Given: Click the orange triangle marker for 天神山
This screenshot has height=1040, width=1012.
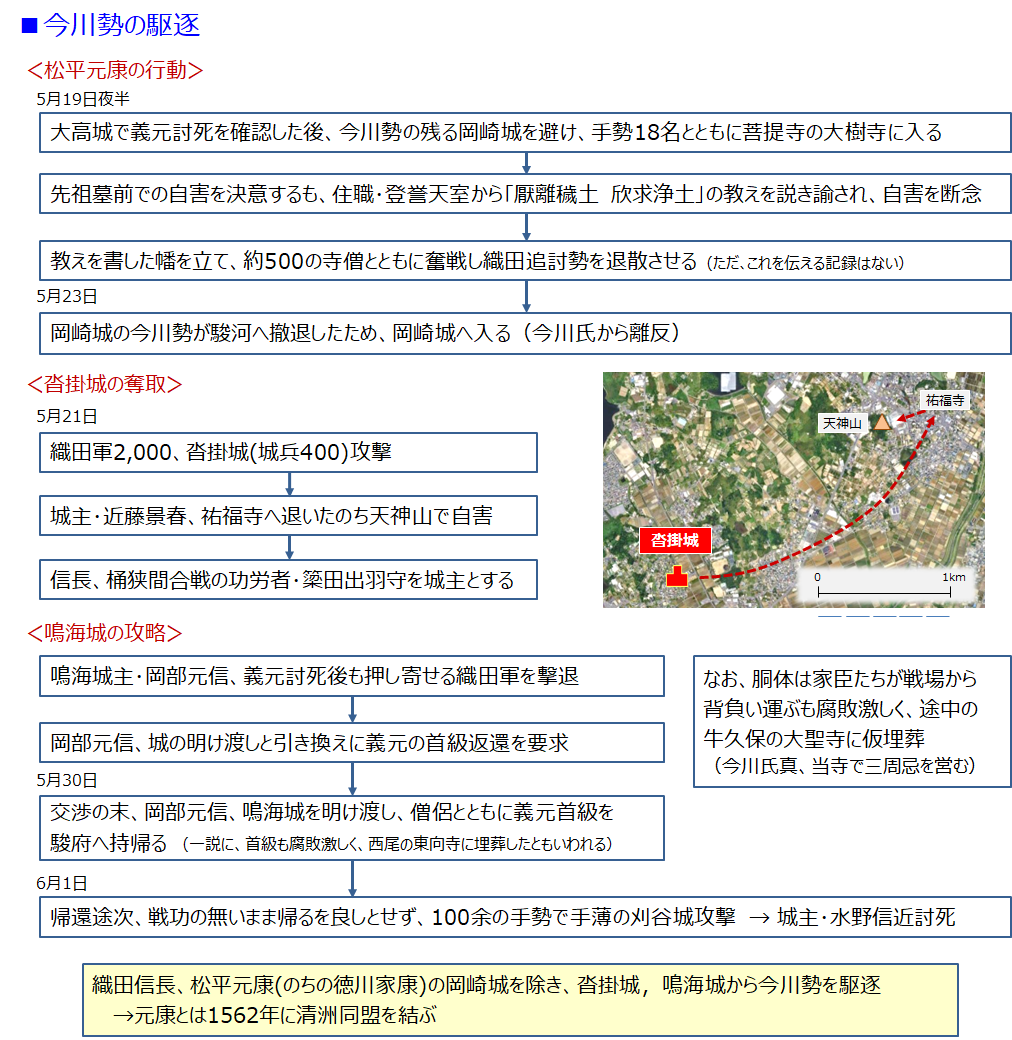Looking at the screenshot, I should tap(881, 422).
